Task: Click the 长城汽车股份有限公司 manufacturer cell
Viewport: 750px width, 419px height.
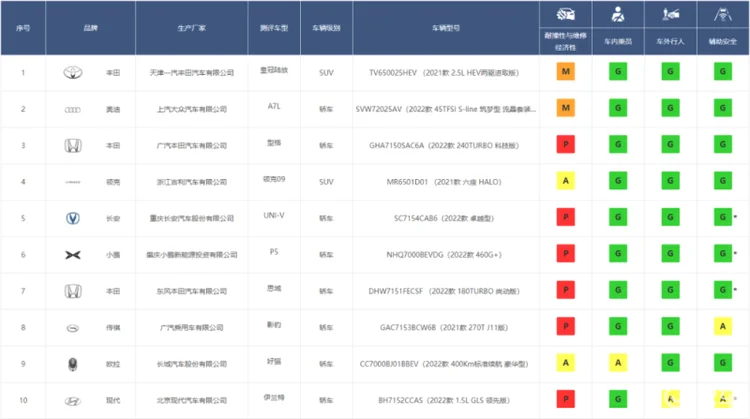Action: [x=191, y=364]
